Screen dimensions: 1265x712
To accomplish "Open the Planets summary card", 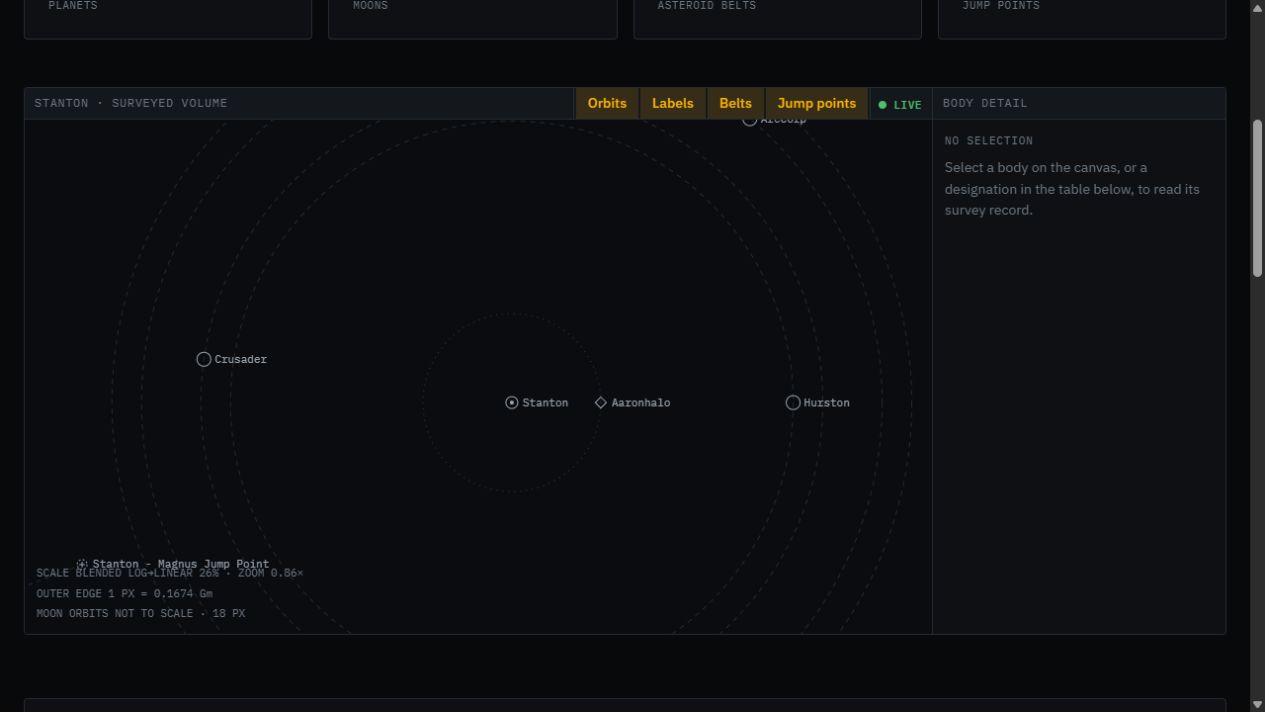I will tap(168, 19).
